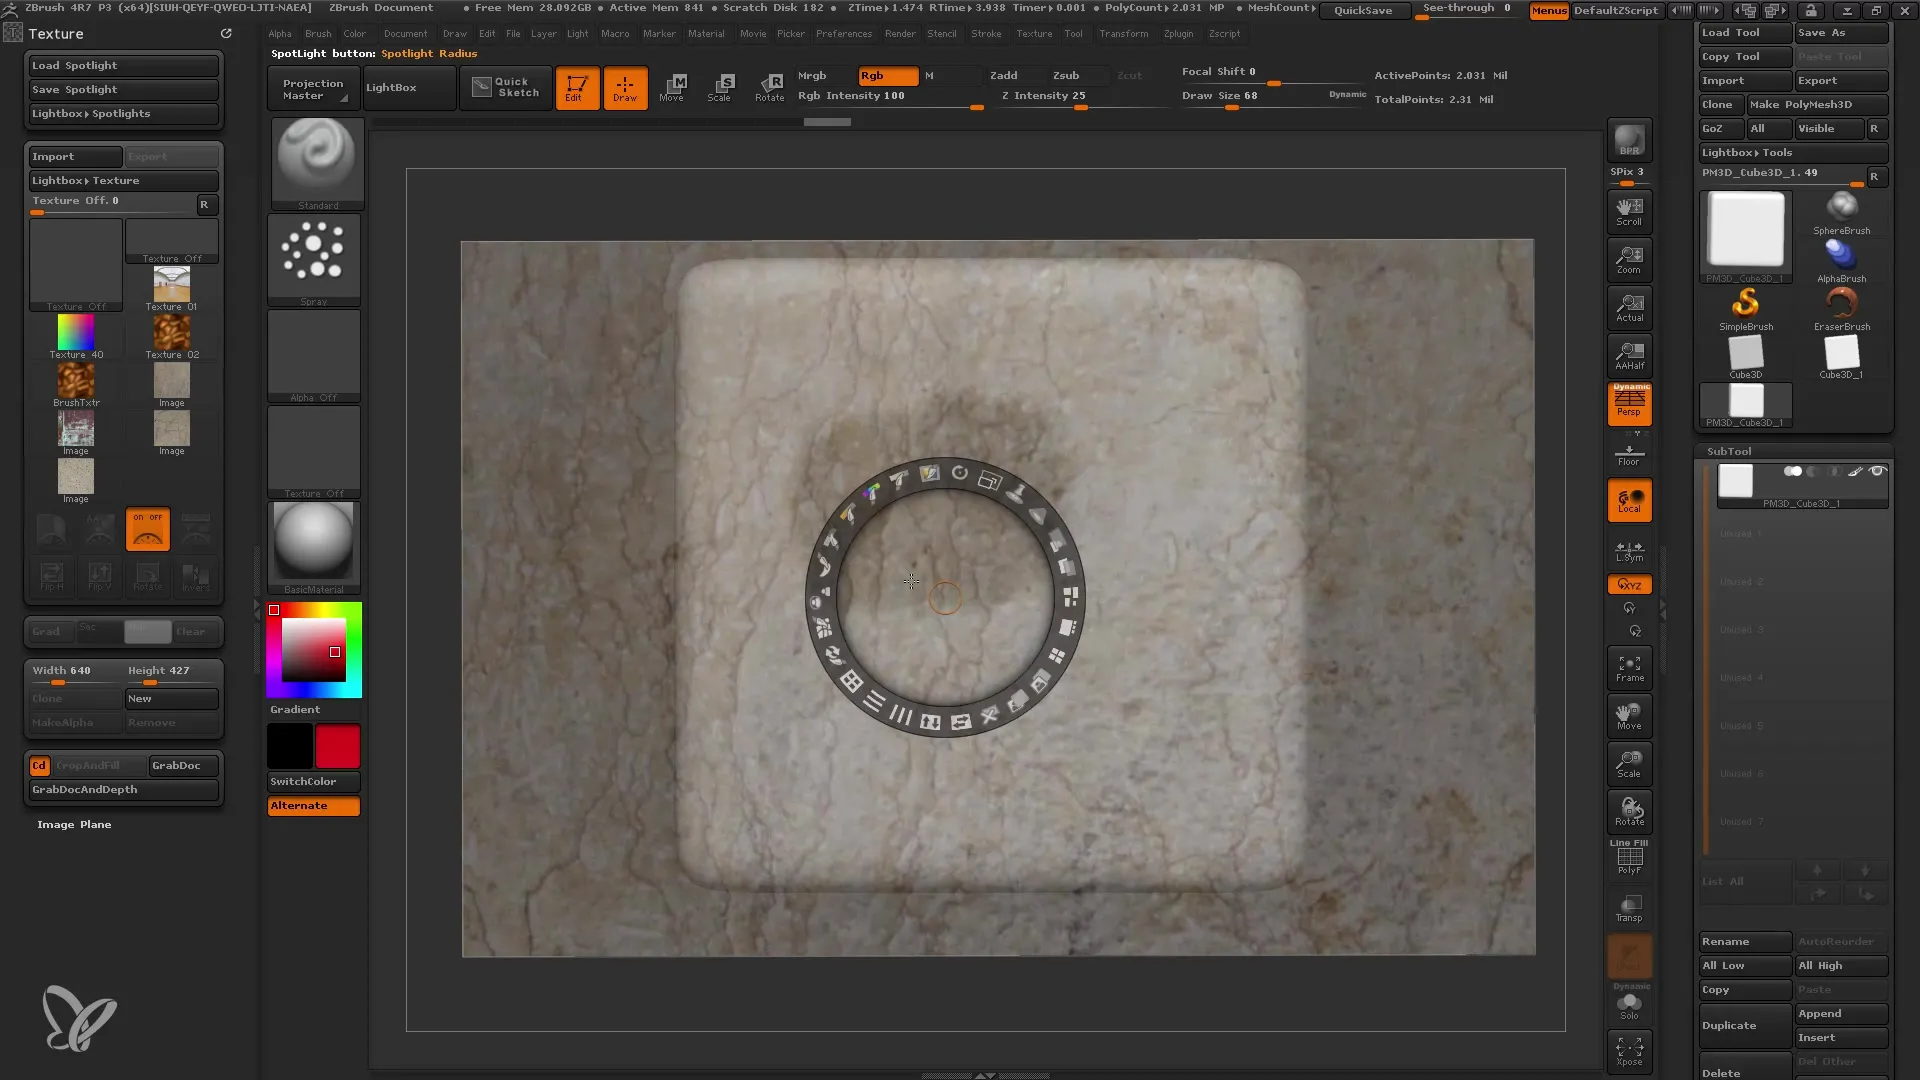Screen dimensions: 1920x1080
Task: Click the Load Spotlight button
Action: point(124,66)
